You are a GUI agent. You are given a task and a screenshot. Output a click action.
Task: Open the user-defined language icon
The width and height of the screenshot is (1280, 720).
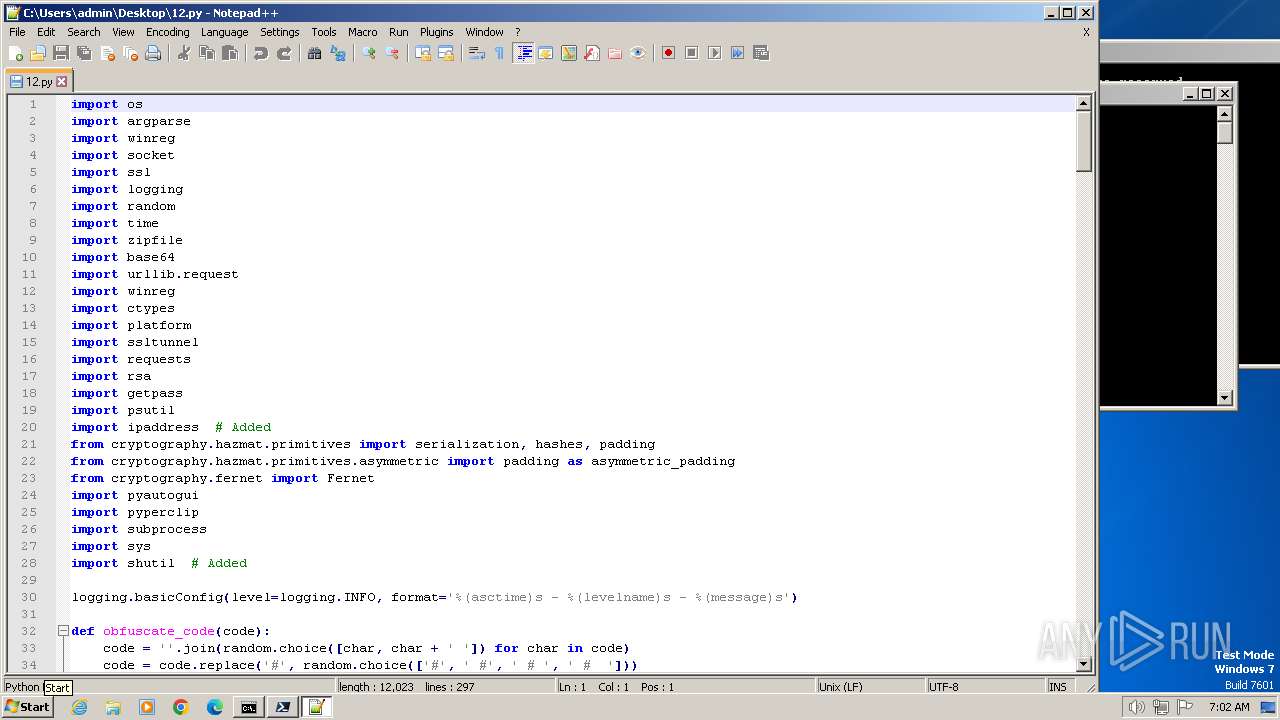(545, 53)
